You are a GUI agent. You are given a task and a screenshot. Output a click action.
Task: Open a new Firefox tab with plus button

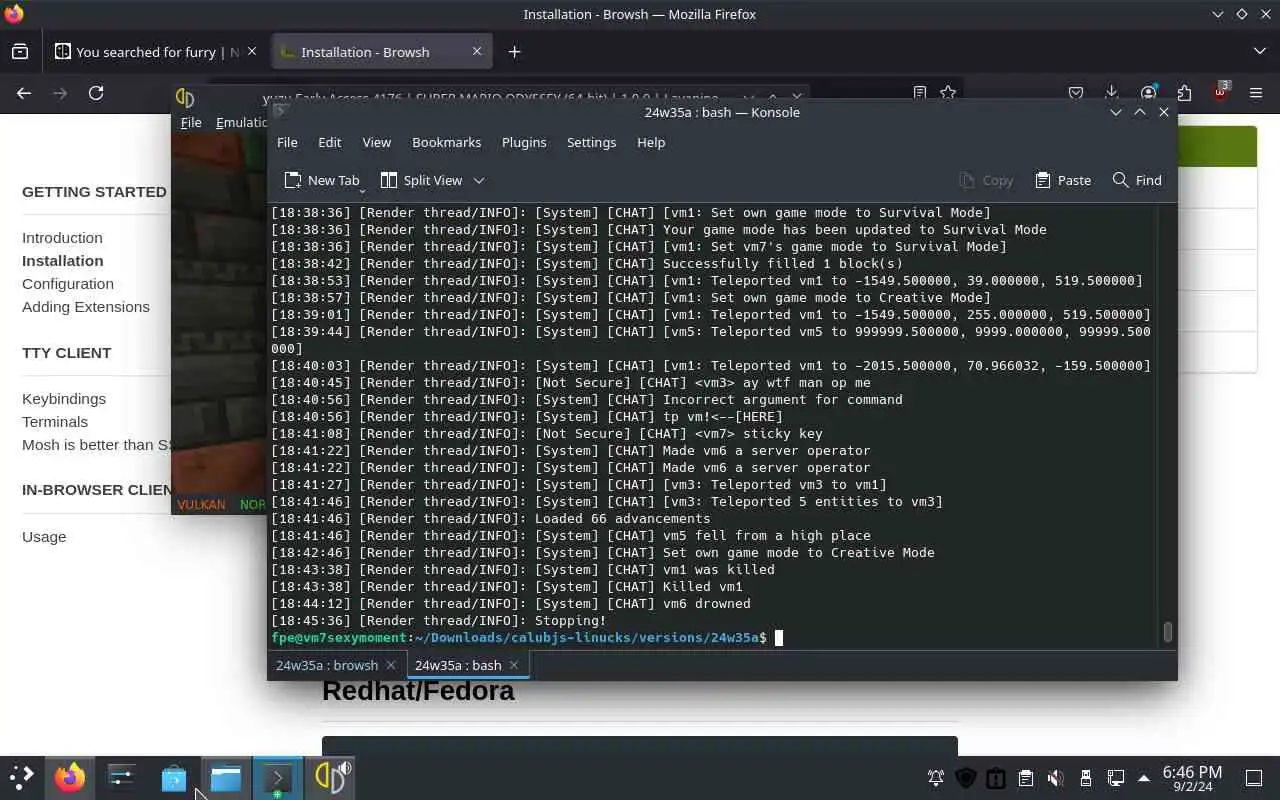tap(514, 52)
